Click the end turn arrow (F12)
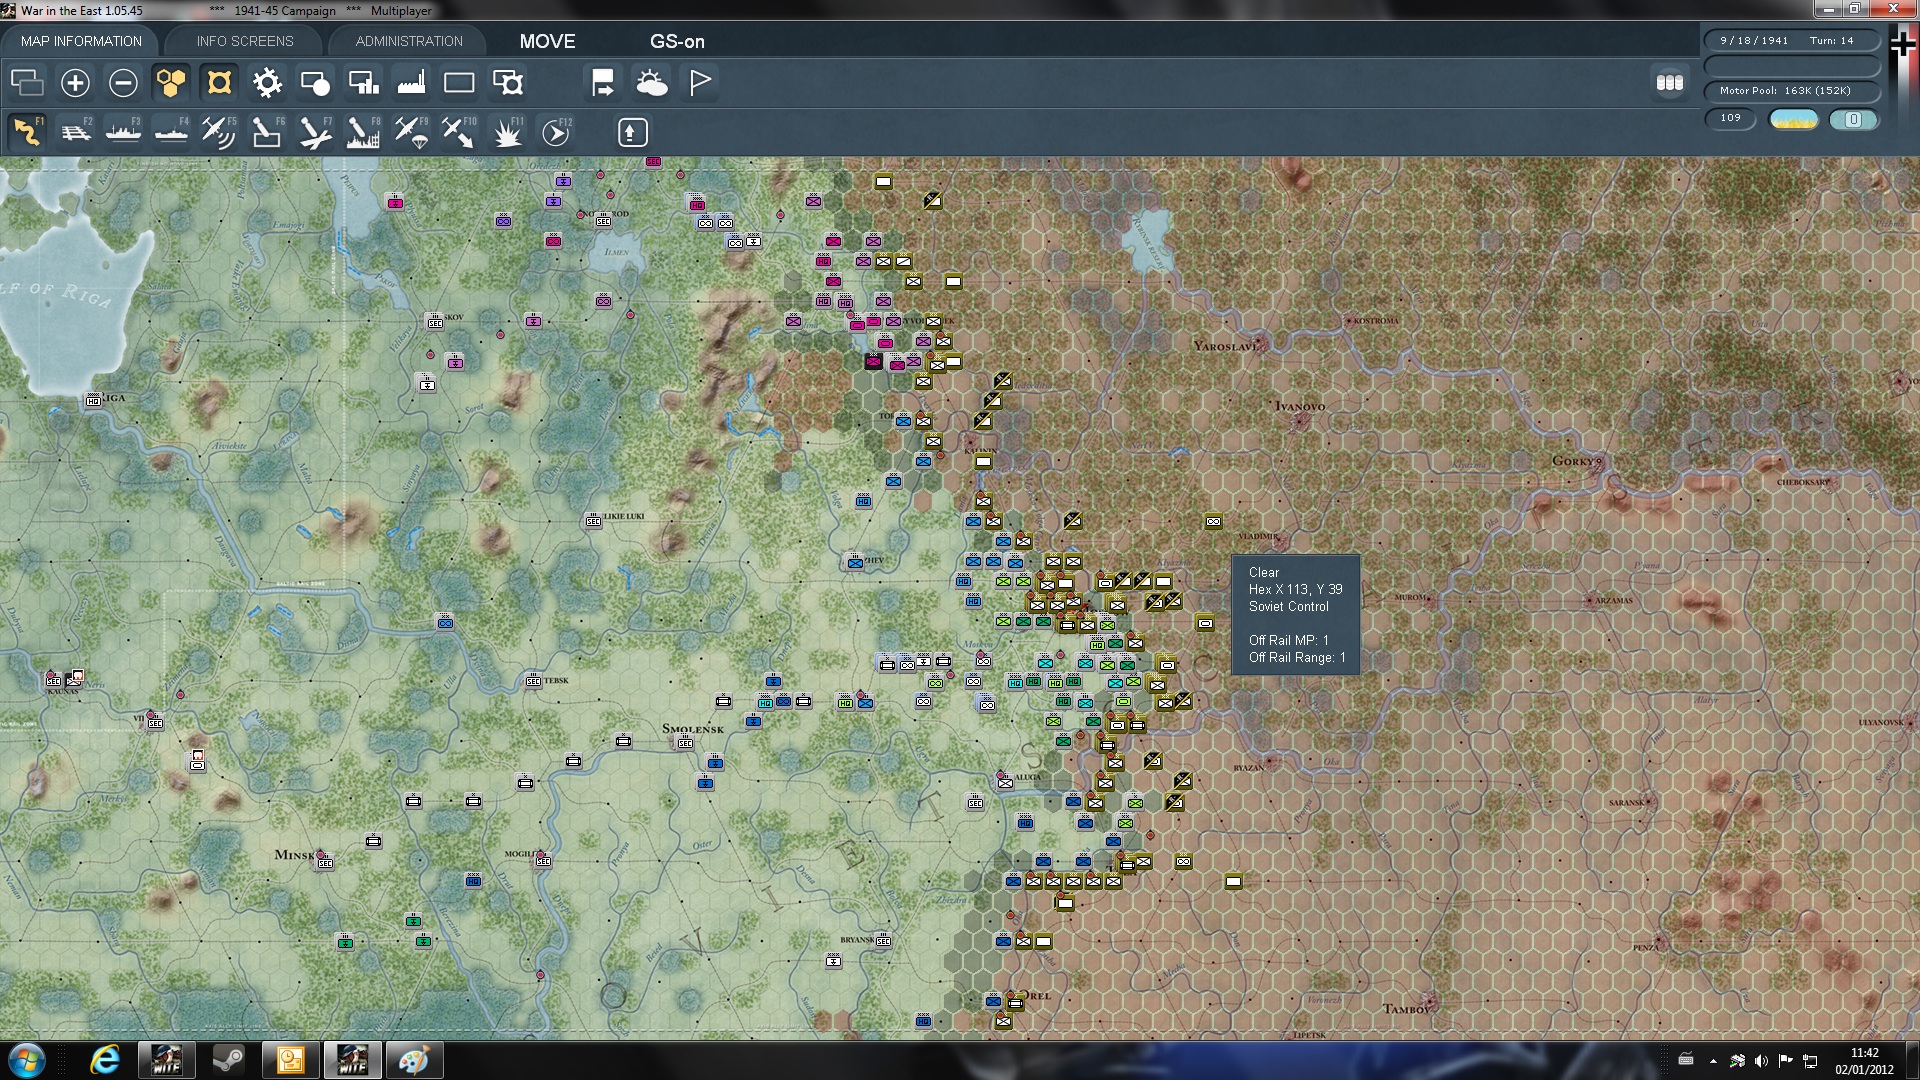 pos(556,131)
